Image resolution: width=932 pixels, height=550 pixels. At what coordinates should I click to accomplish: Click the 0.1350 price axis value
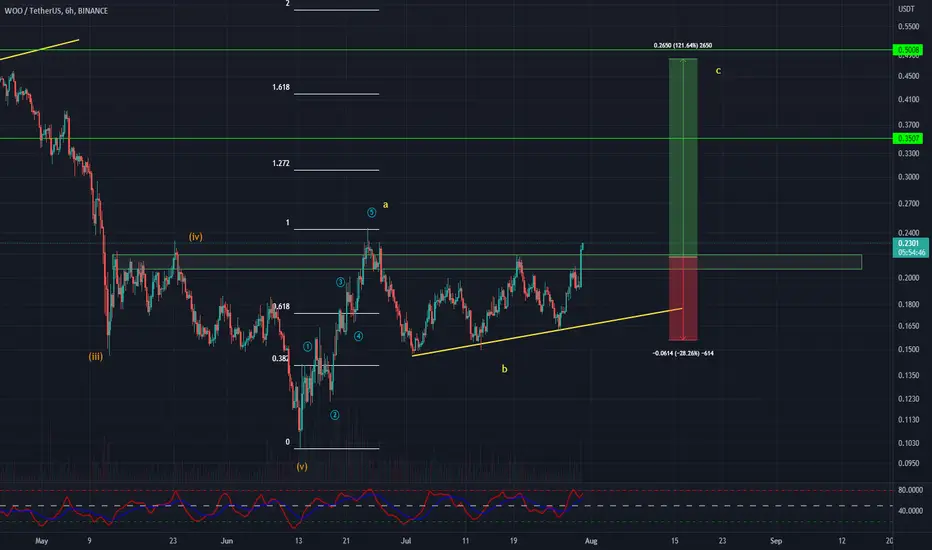point(908,375)
